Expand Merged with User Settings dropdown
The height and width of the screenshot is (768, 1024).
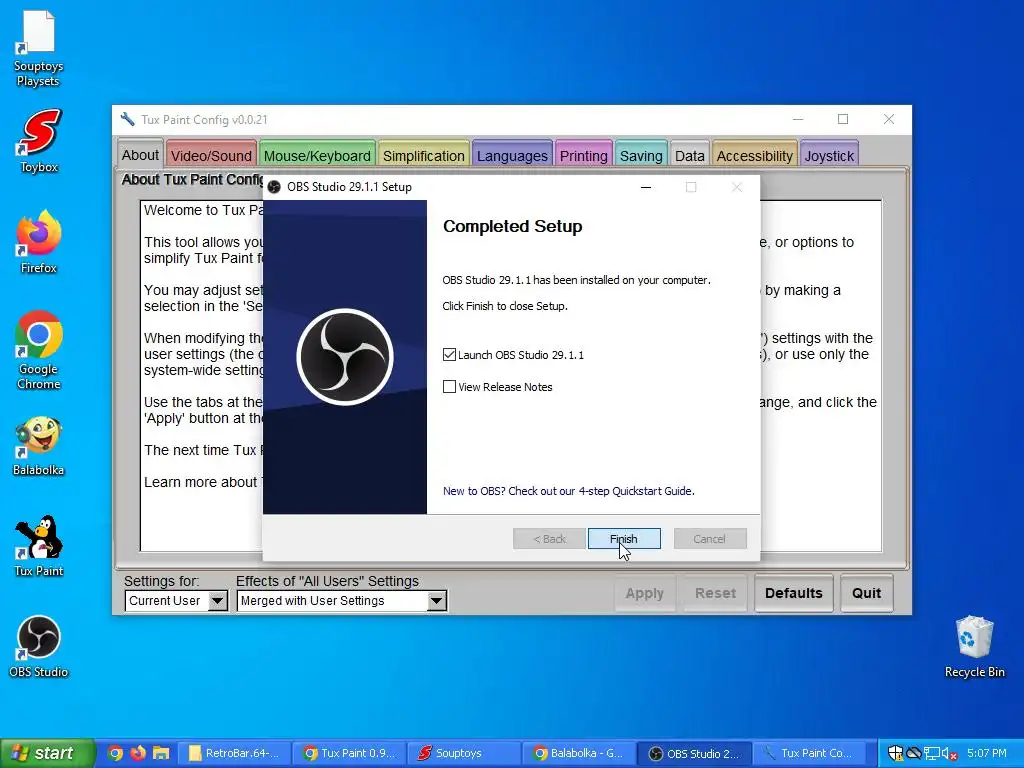[436, 600]
